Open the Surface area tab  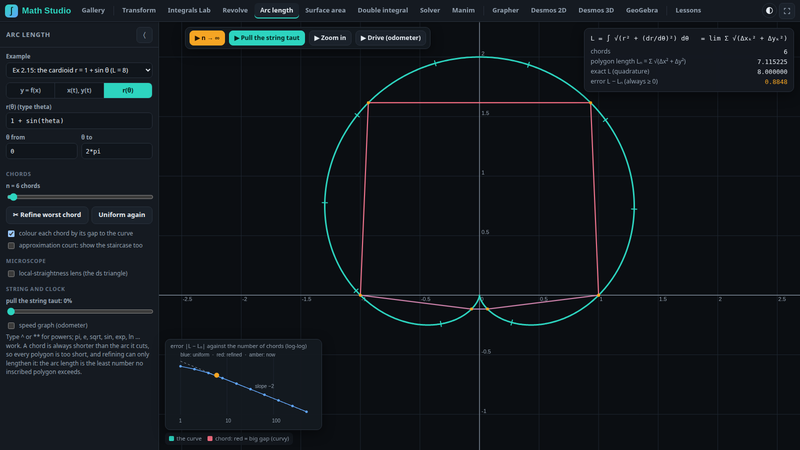(326, 10)
